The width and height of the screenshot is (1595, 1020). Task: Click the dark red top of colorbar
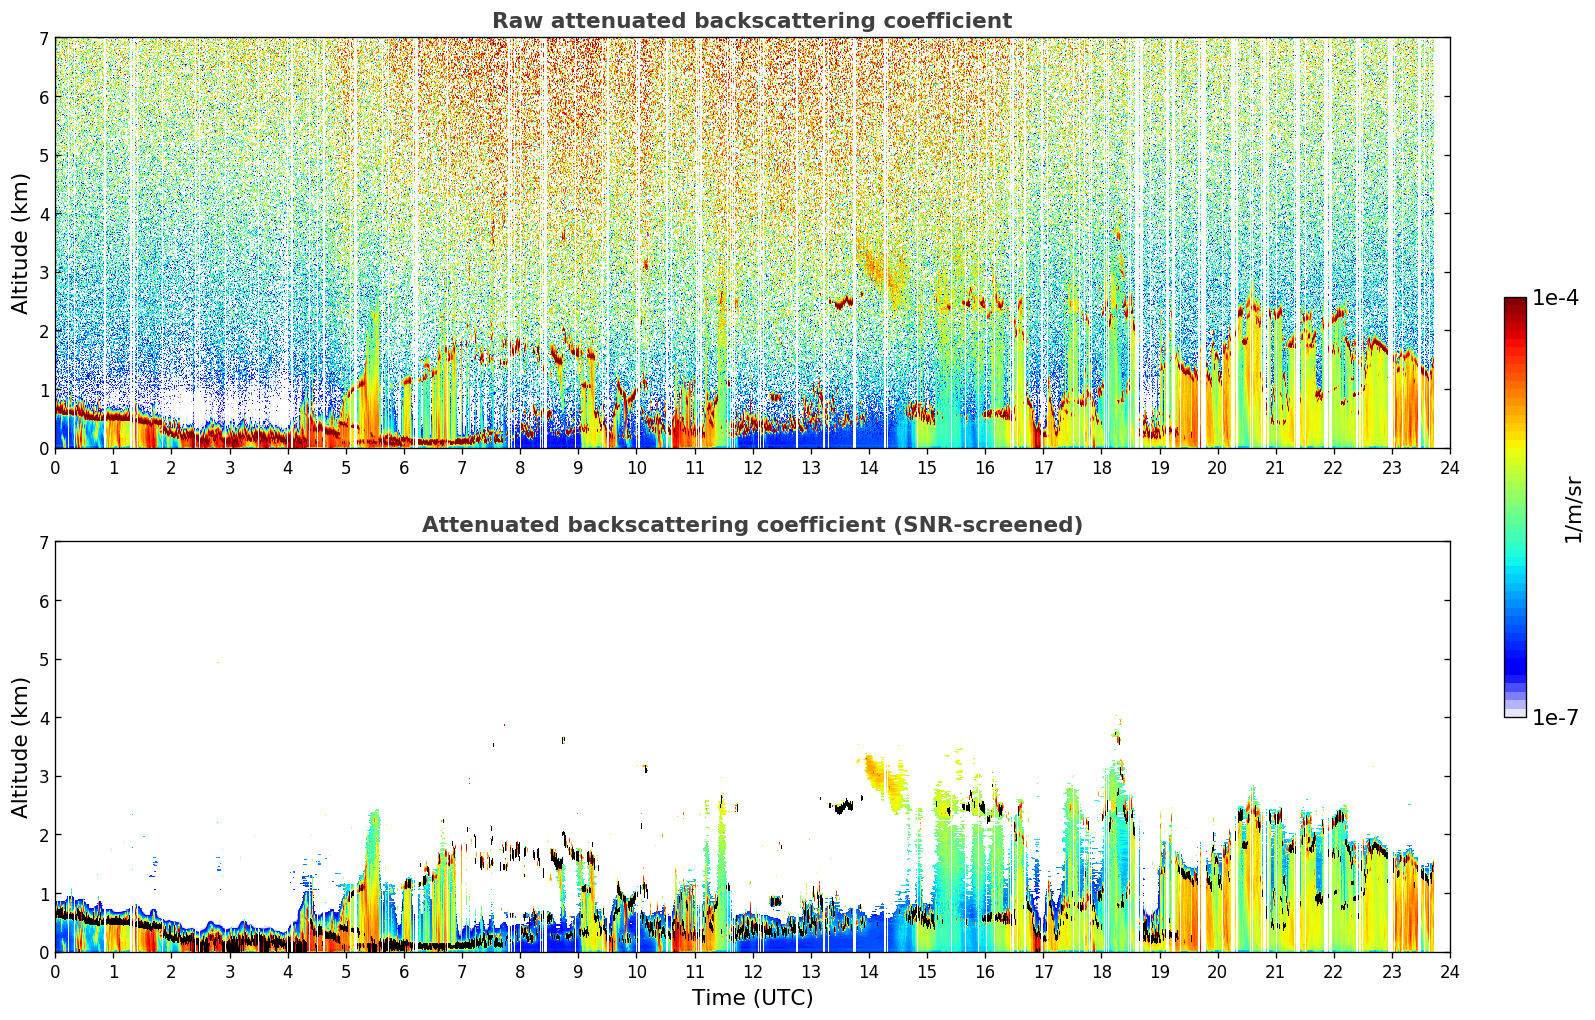tap(1515, 304)
